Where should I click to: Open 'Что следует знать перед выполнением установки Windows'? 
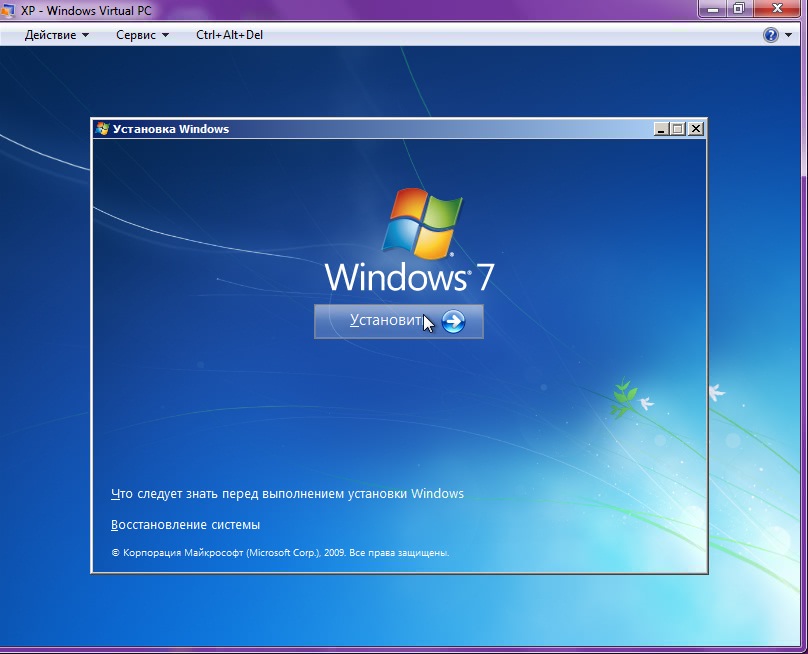tap(288, 494)
